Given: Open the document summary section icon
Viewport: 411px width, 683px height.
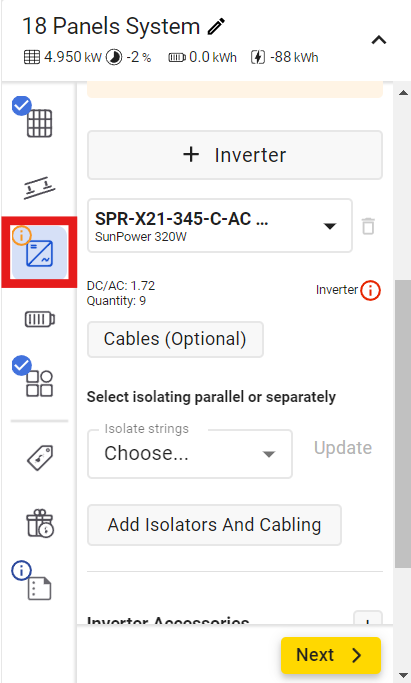Looking at the screenshot, I should [39, 588].
